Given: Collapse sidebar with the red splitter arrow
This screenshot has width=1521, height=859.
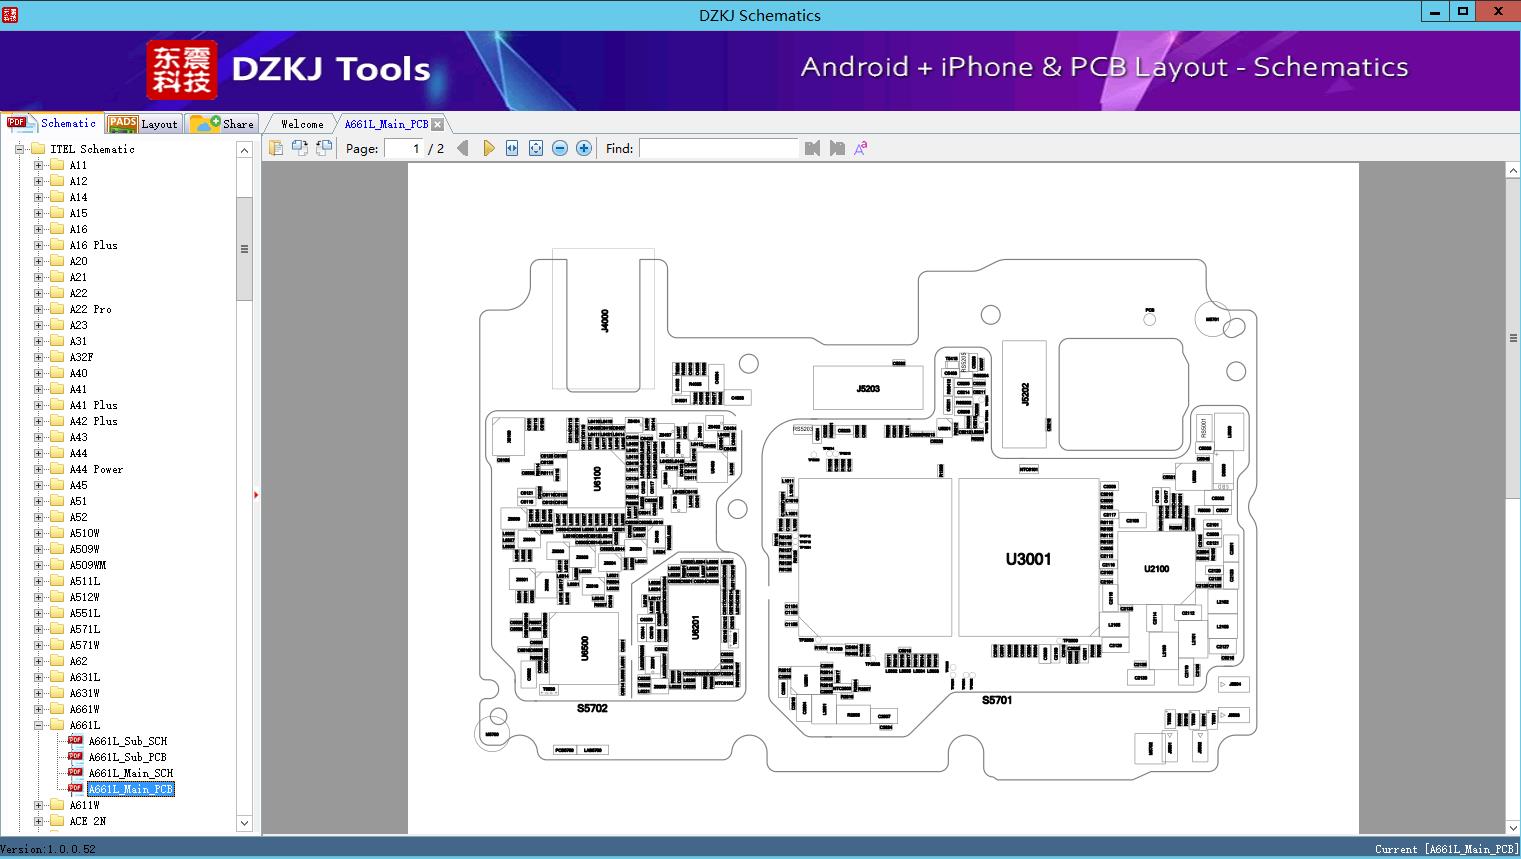Looking at the screenshot, I should pos(256,494).
